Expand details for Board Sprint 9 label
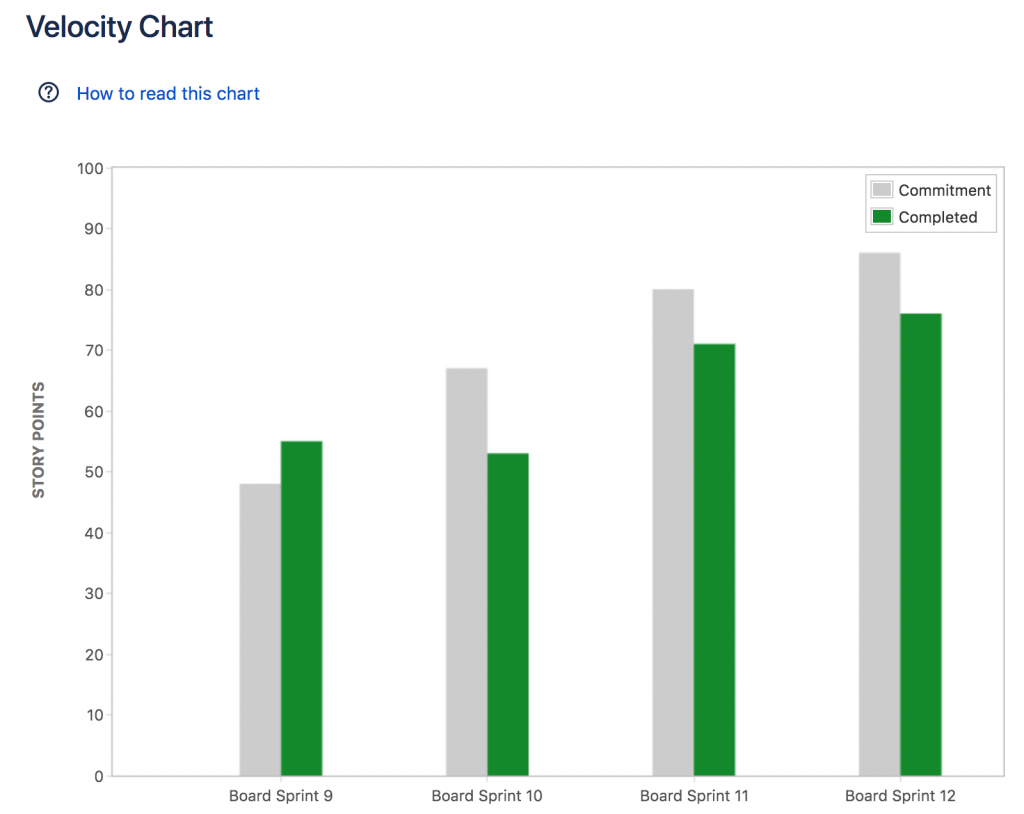Screen dimensions: 1024x814 [x=280, y=795]
